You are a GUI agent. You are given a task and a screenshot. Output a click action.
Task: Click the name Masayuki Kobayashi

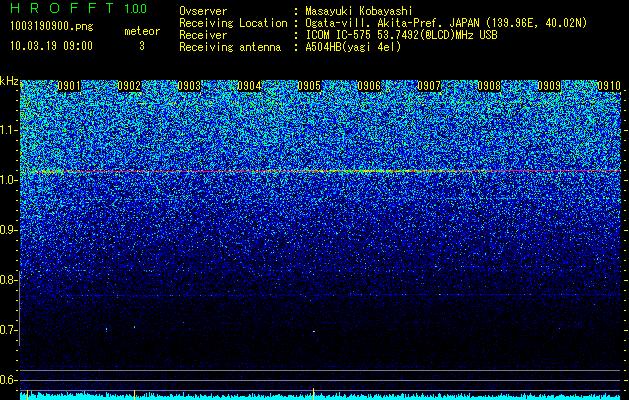(359, 11)
